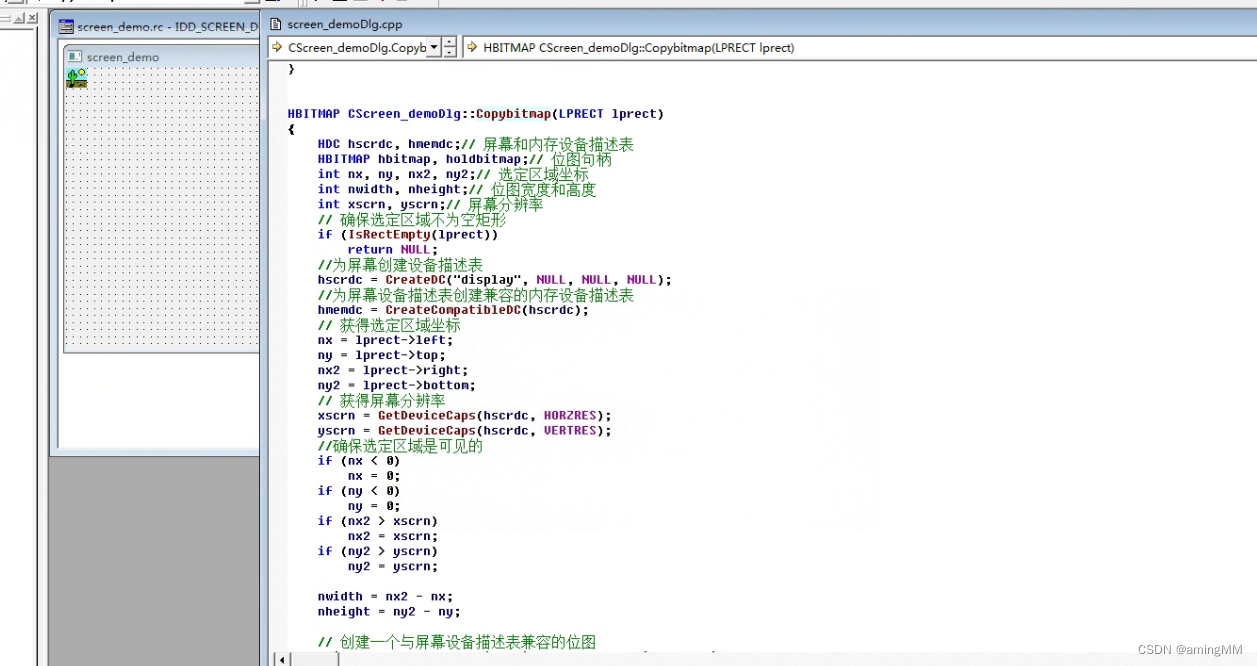Click the resource icon beside screen_demo.rc title

click(66, 27)
